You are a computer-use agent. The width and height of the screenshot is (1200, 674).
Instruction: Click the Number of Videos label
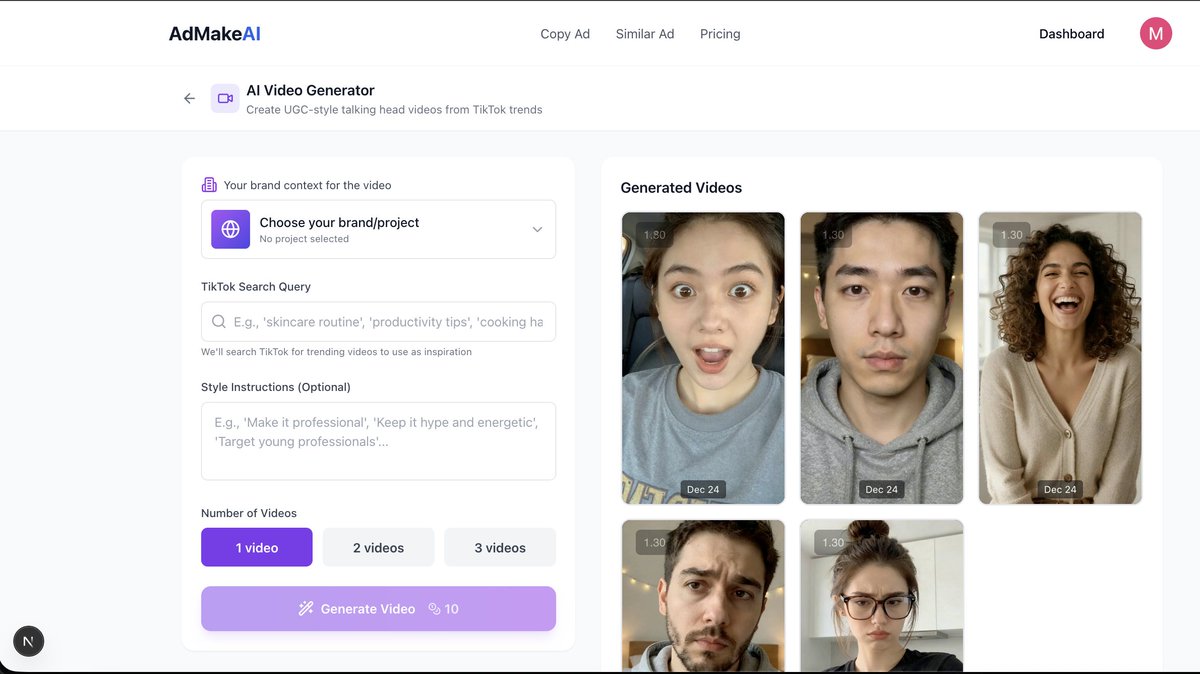pos(249,513)
